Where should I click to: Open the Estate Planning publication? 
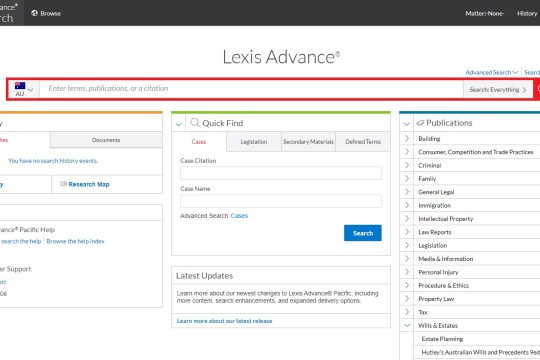(x=442, y=339)
